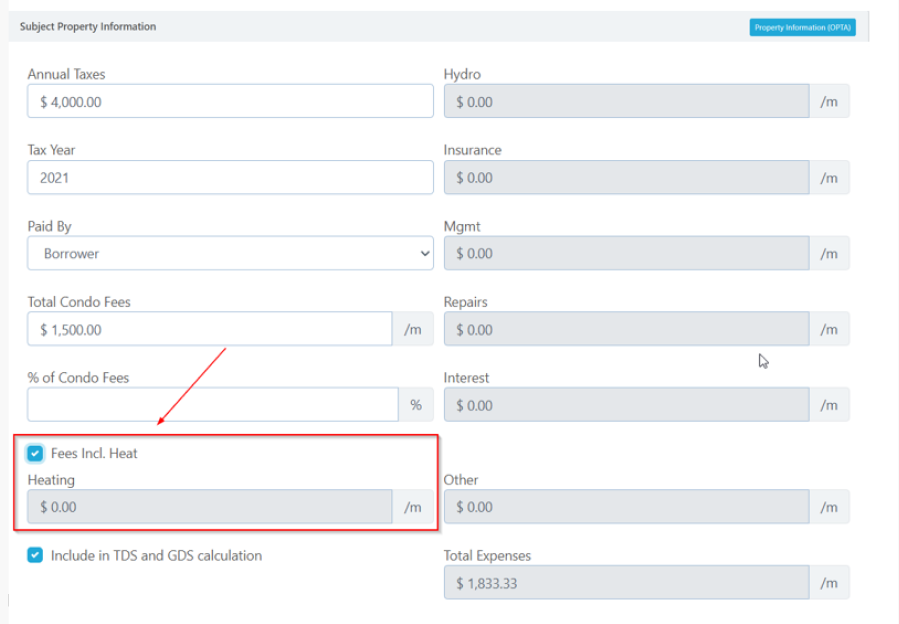The height and width of the screenshot is (624, 899).
Task: Click the Insurance amount field
Action: point(626,178)
